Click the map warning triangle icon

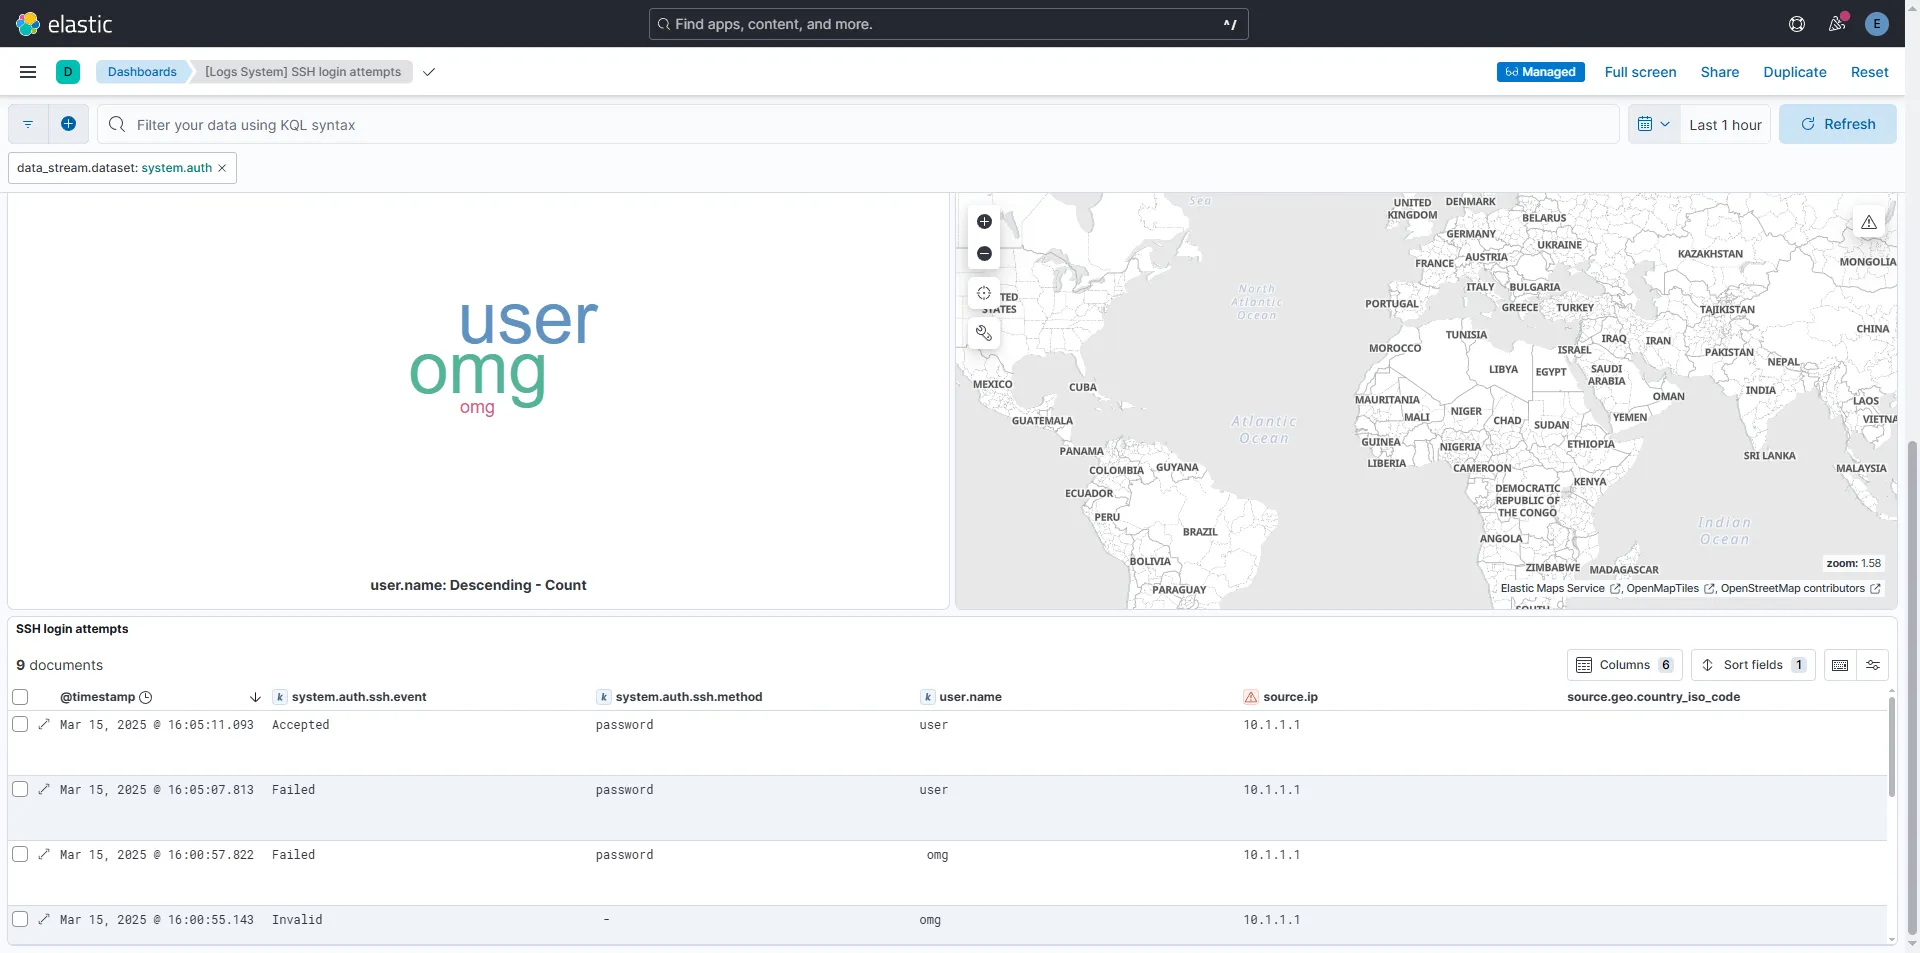click(x=1868, y=222)
